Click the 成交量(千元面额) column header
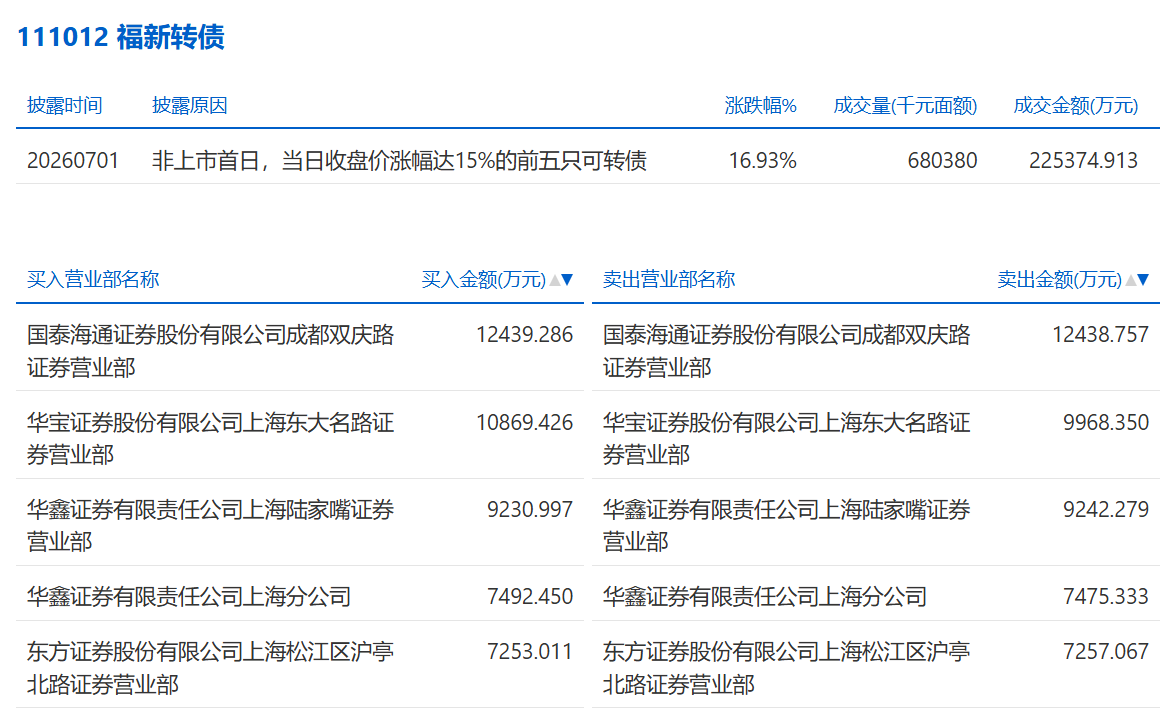The width and height of the screenshot is (1173, 711). 905,106
